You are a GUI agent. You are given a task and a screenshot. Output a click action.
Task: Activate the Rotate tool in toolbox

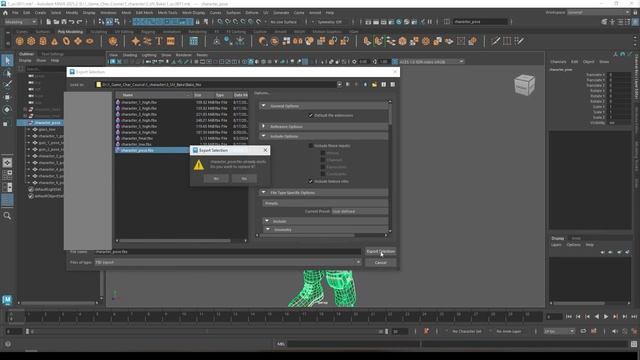[7, 109]
